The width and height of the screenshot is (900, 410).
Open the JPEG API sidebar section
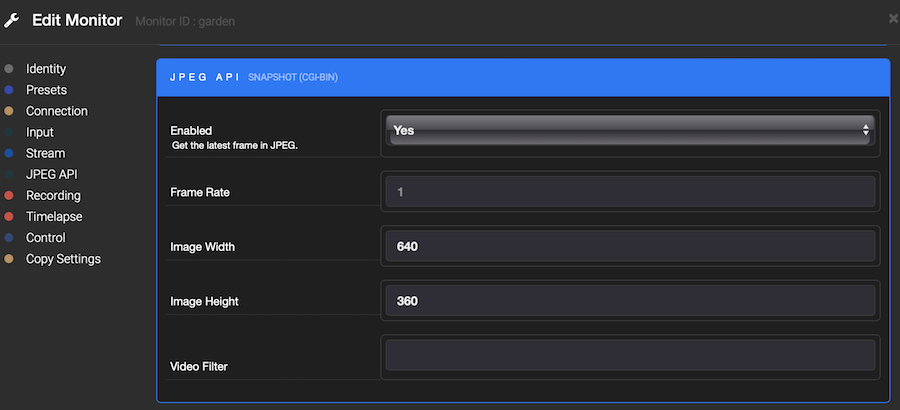tap(52, 174)
